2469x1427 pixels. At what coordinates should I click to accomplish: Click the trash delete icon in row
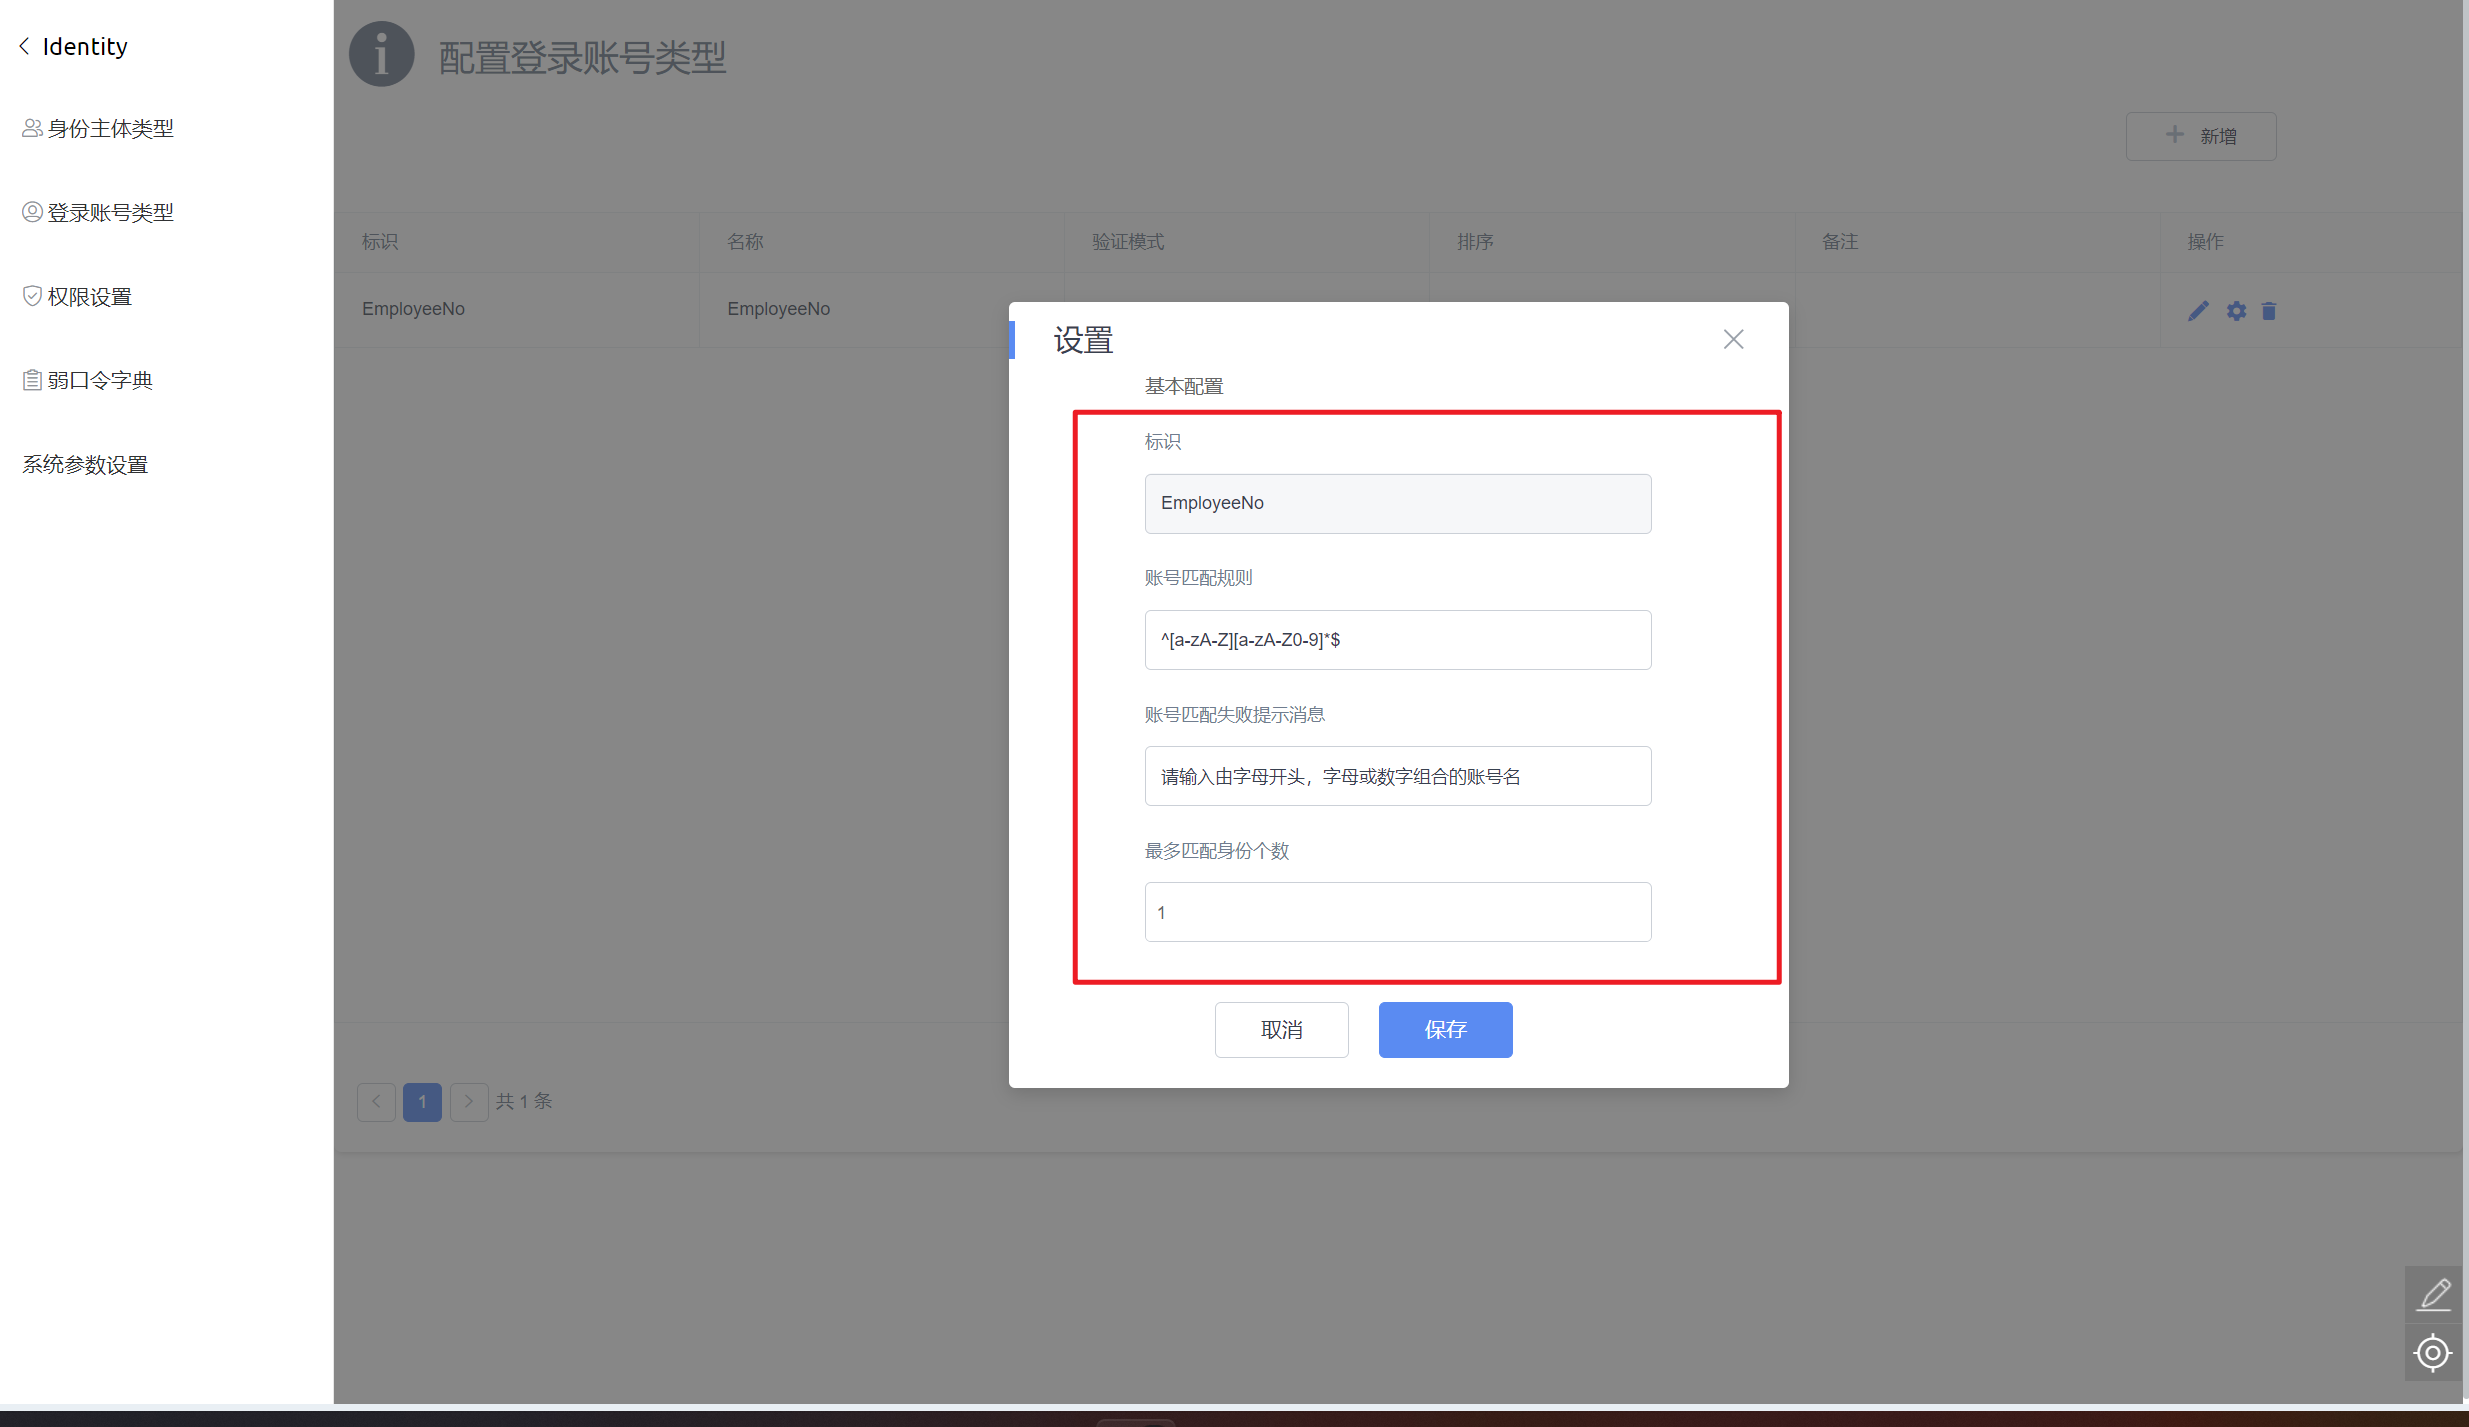2269,311
